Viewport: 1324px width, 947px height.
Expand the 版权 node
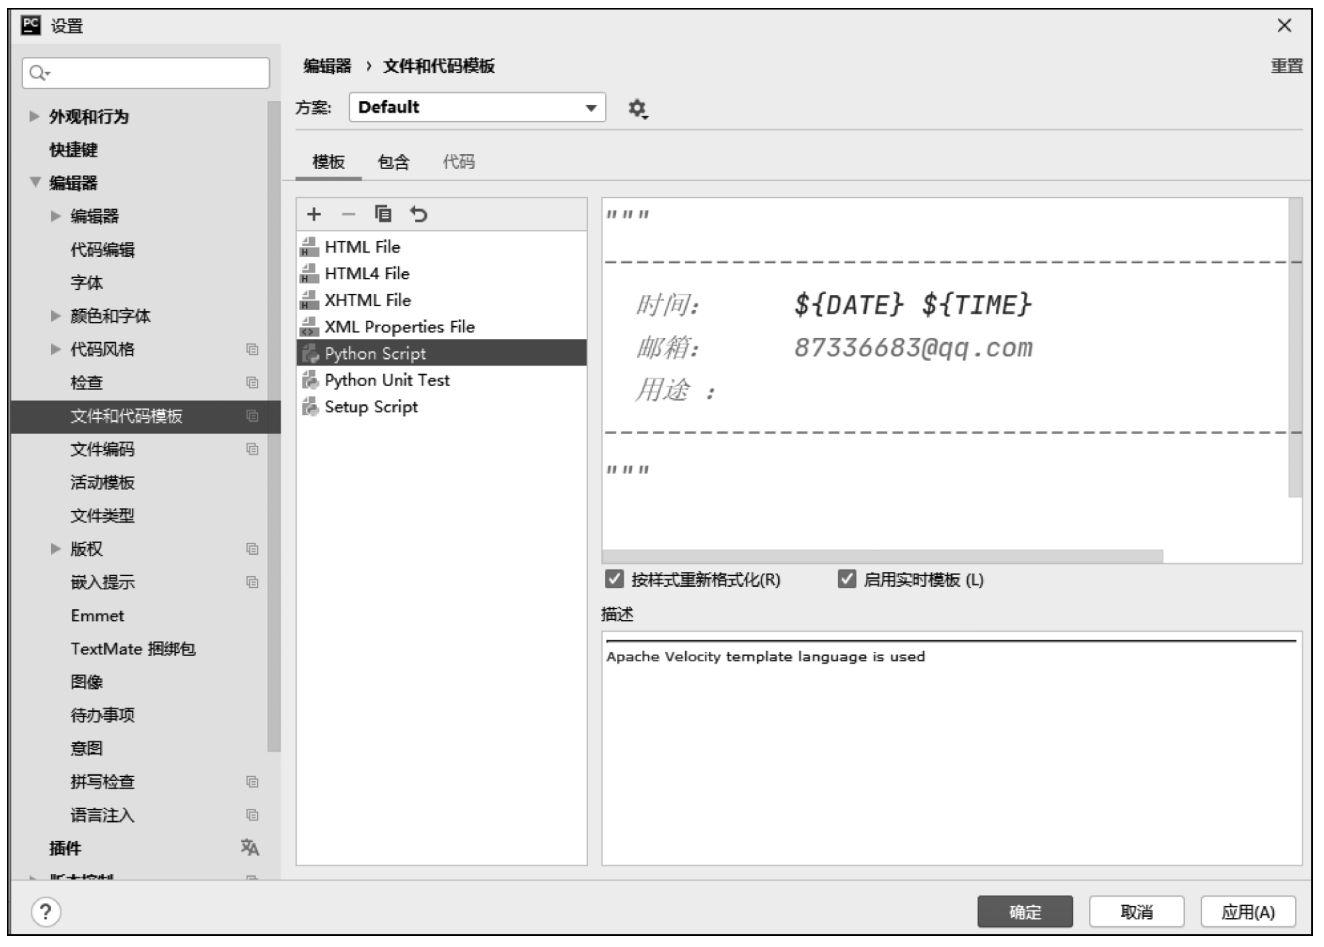click(x=56, y=549)
